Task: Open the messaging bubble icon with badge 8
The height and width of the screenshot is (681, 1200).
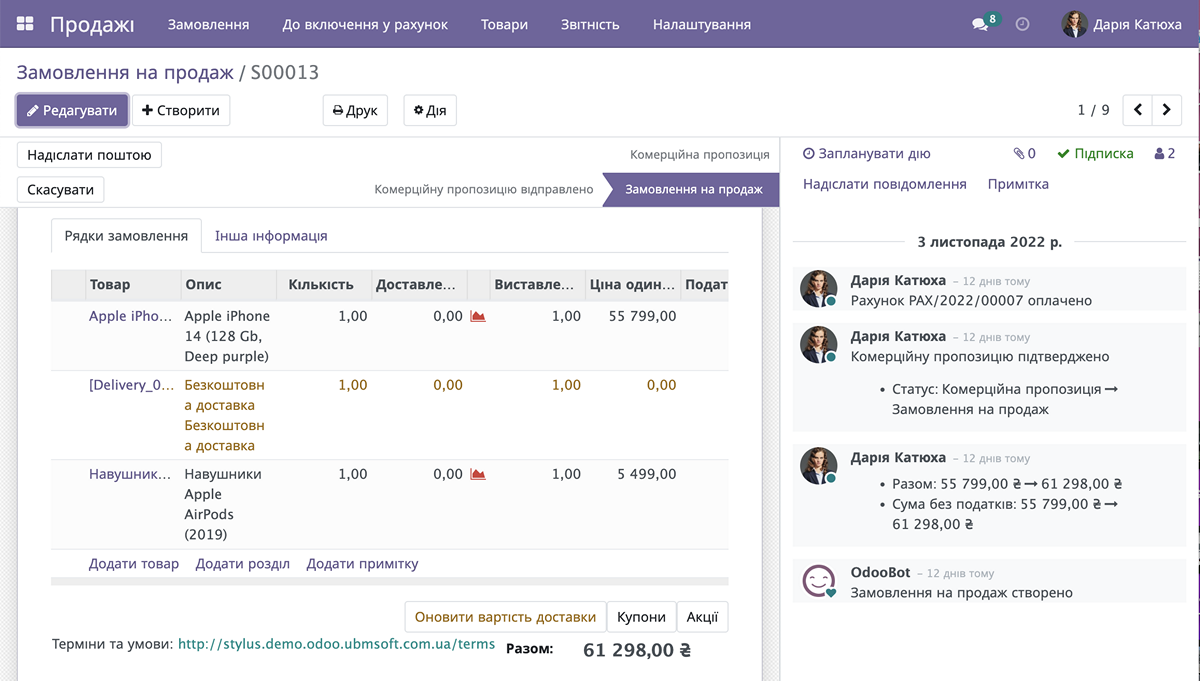Action: [x=978, y=23]
